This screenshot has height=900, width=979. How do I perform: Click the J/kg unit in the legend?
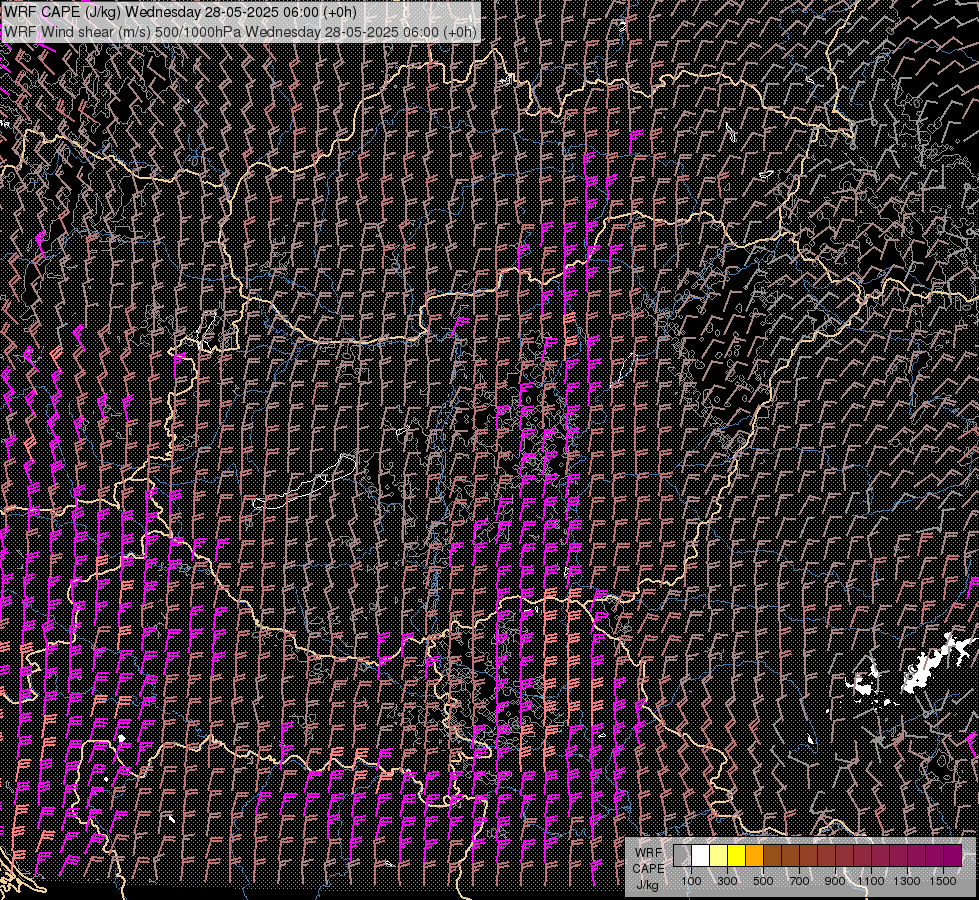(x=648, y=885)
